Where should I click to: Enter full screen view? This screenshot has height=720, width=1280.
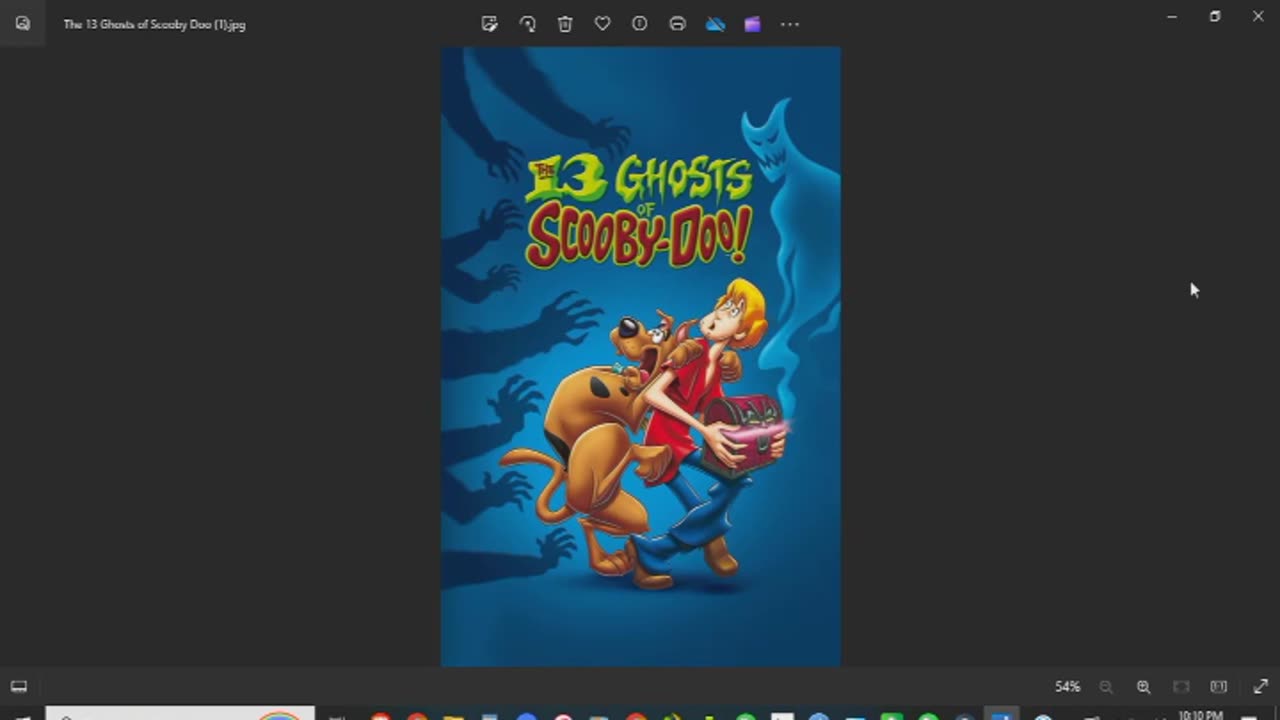click(x=1260, y=687)
